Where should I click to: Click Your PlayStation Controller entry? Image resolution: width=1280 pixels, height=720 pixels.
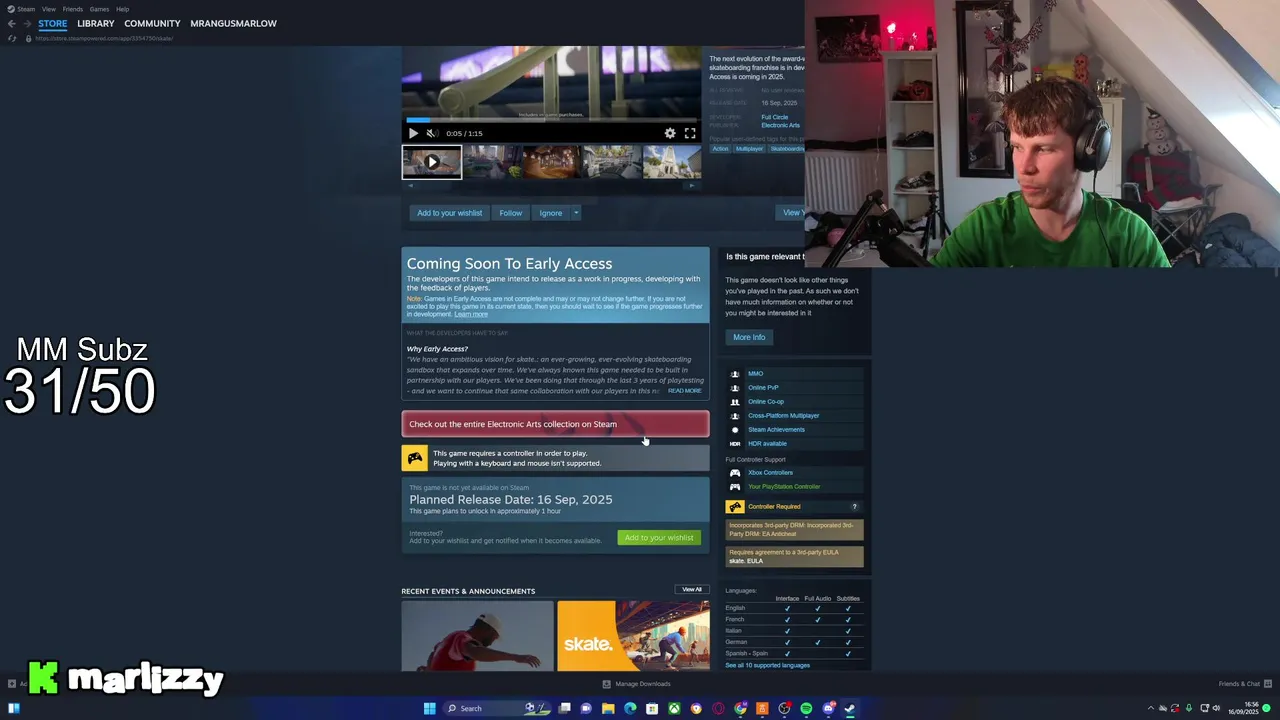784,487
